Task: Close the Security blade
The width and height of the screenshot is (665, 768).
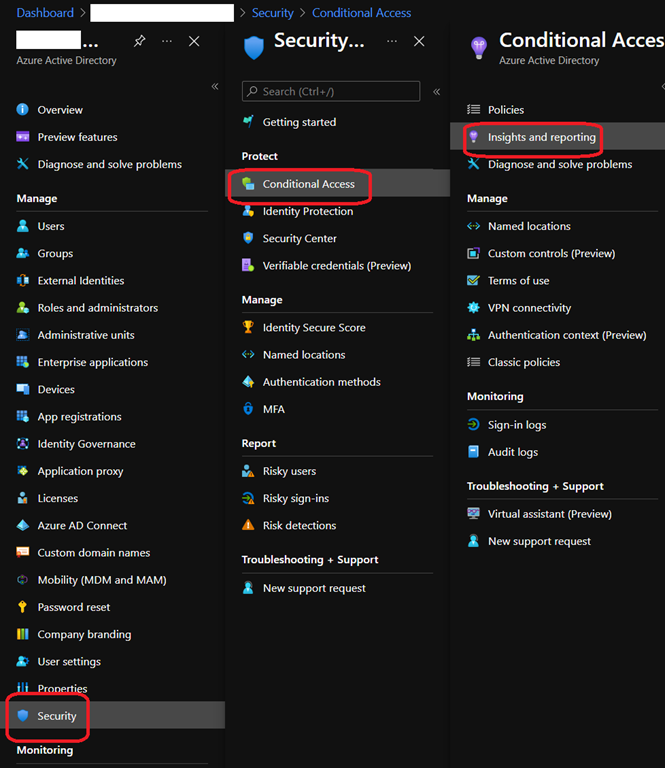Action: [419, 41]
